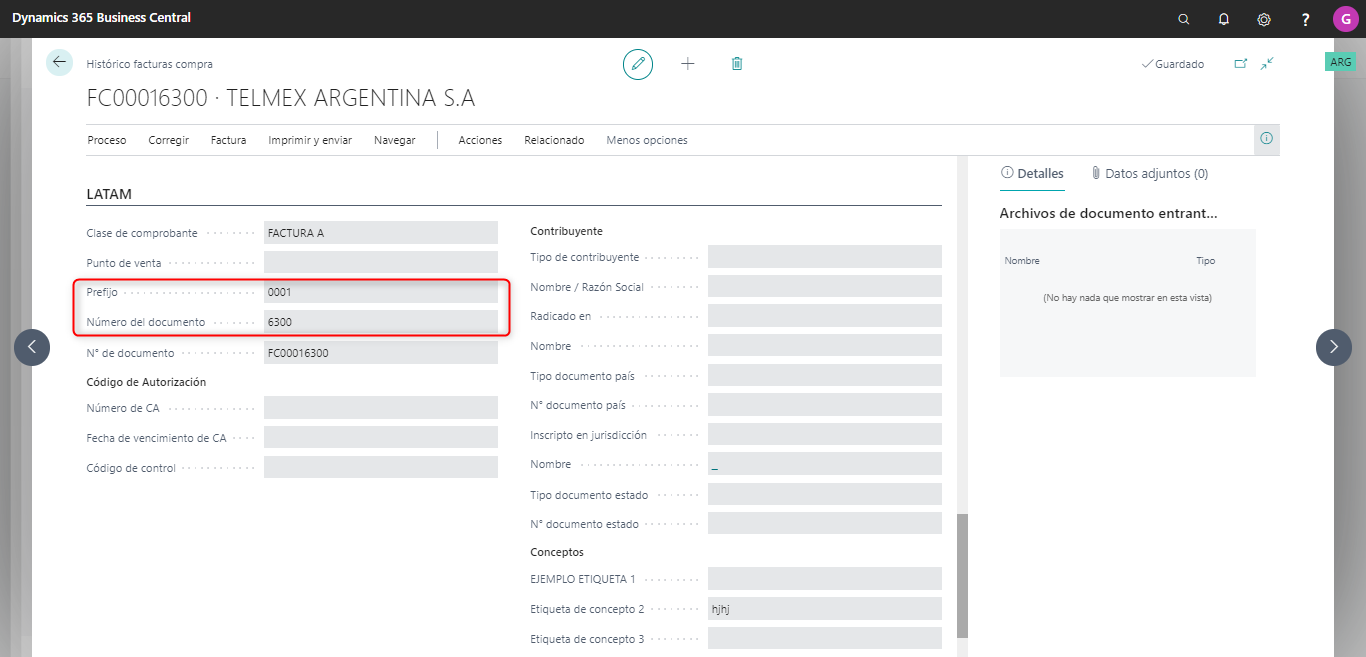Open the notifications bell
The width and height of the screenshot is (1366, 657).
tap(1224, 19)
